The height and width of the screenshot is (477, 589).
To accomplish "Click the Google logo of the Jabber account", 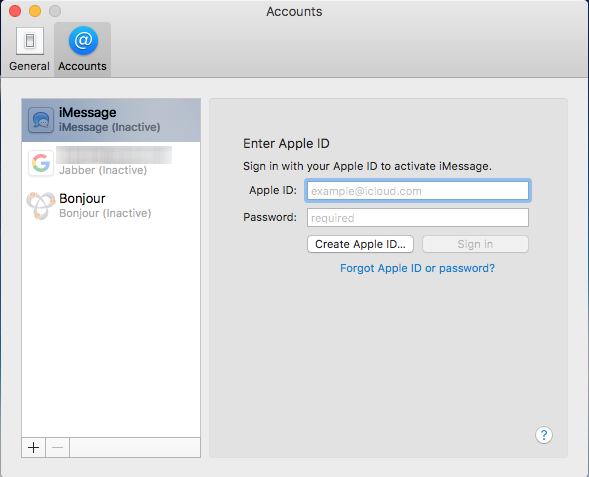I will coord(41,163).
